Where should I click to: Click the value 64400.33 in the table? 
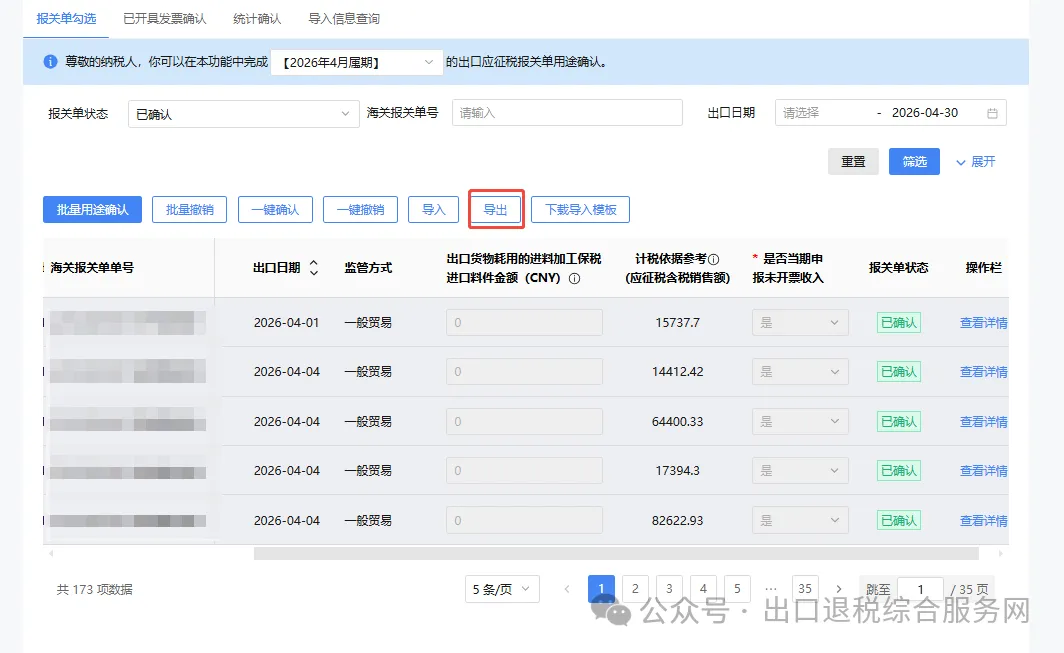pos(677,422)
